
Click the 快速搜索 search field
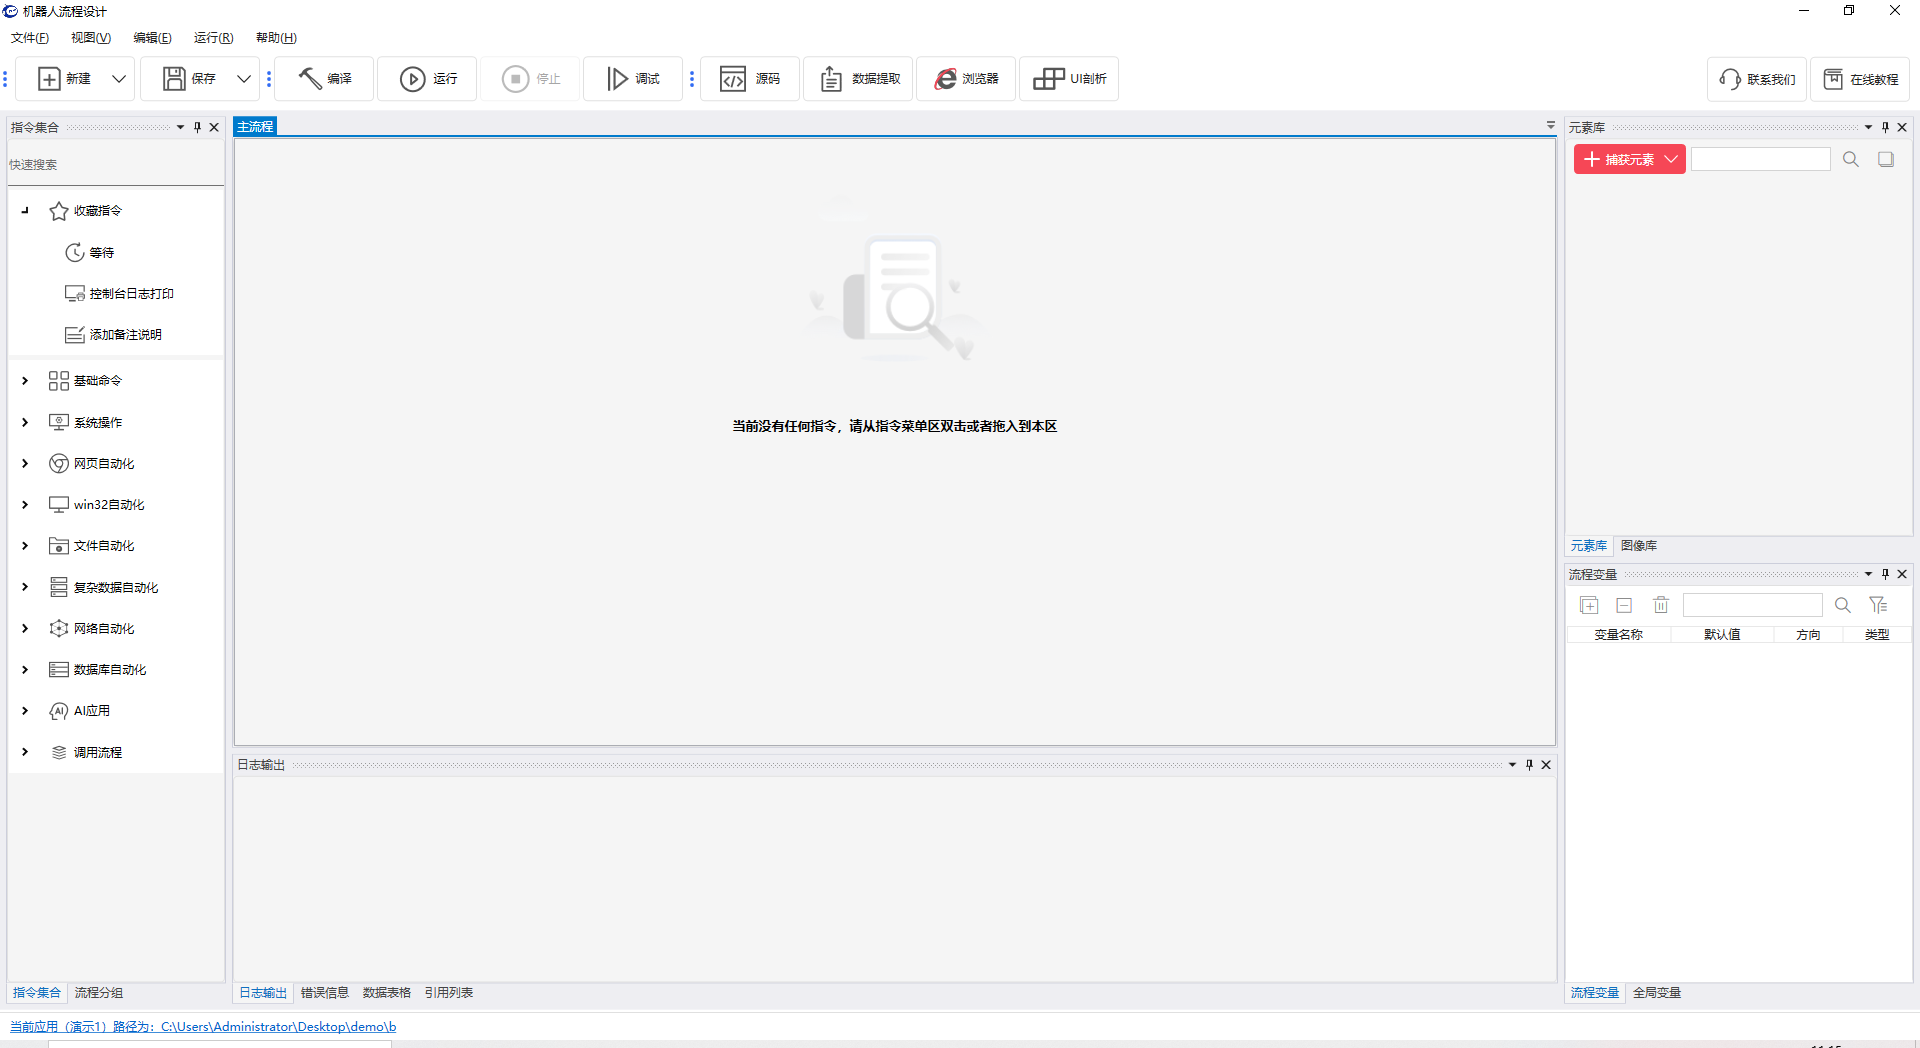tap(115, 165)
